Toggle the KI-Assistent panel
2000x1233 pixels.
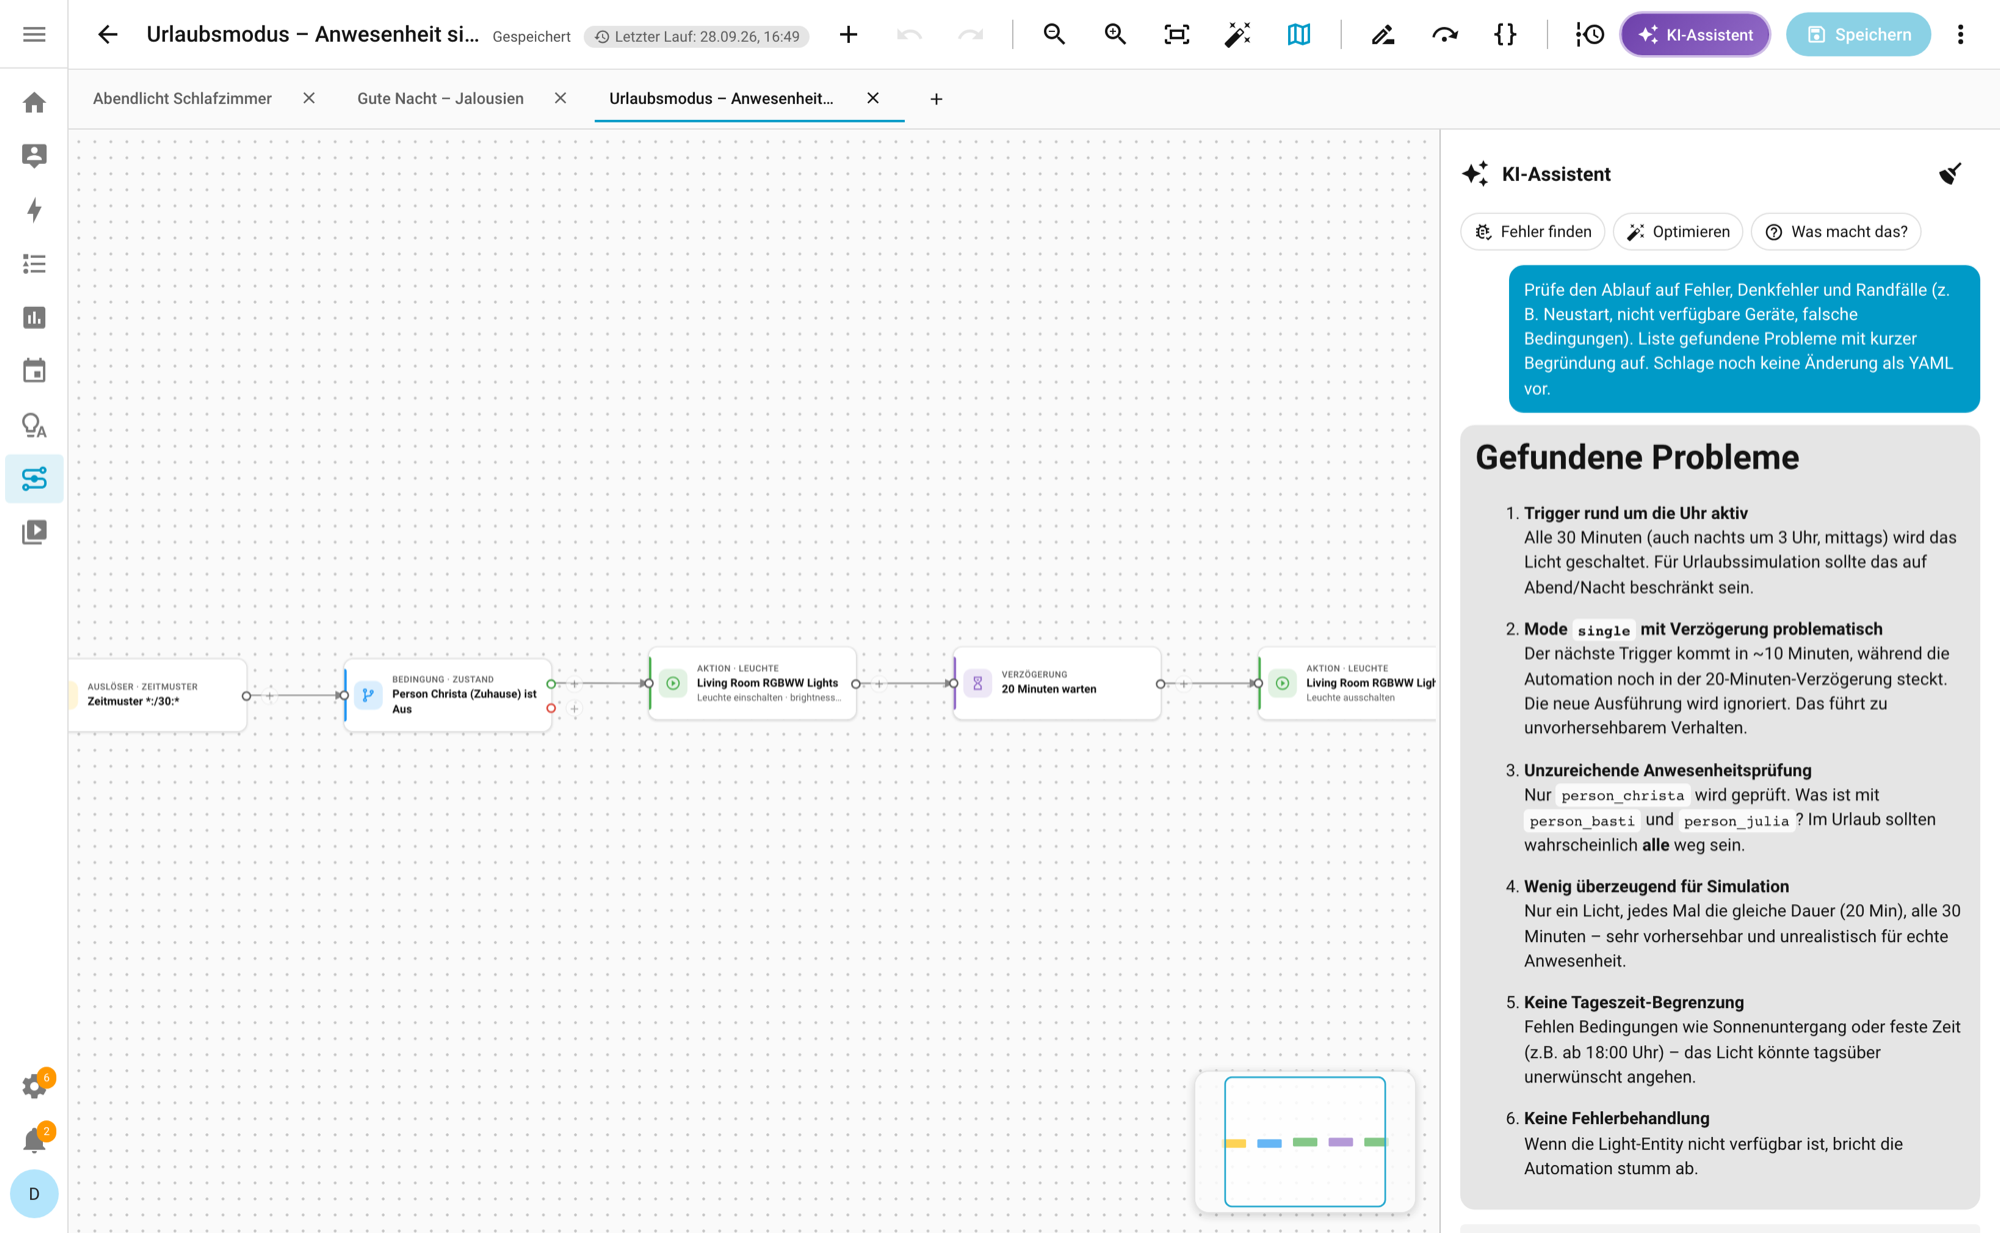(1695, 35)
